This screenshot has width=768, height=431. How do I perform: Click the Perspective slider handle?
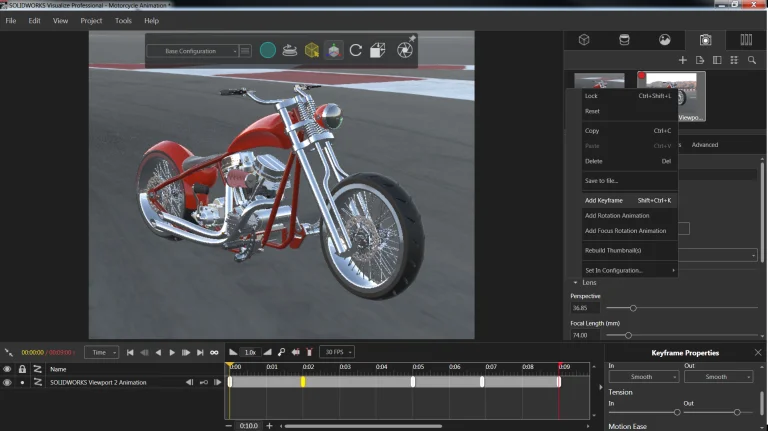(633, 308)
